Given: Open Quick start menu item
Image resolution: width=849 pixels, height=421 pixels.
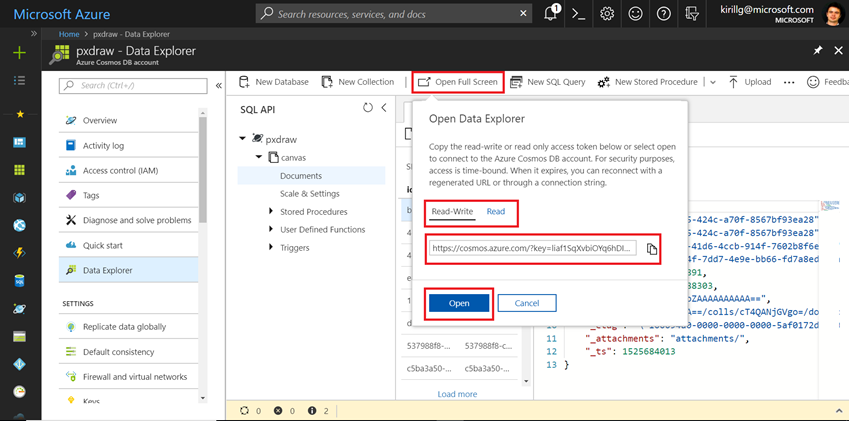Looking at the screenshot, I should (128, 245).
